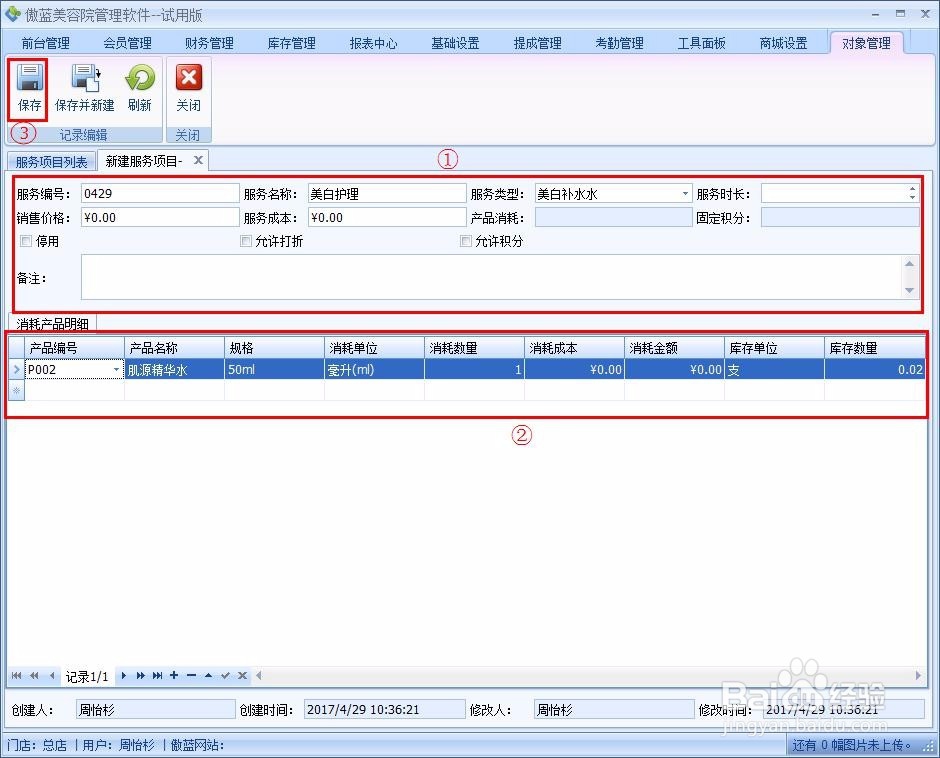940x758 pixels.
Task: Switch to the 服务项目列表 tab
Action: click(51, 160)
